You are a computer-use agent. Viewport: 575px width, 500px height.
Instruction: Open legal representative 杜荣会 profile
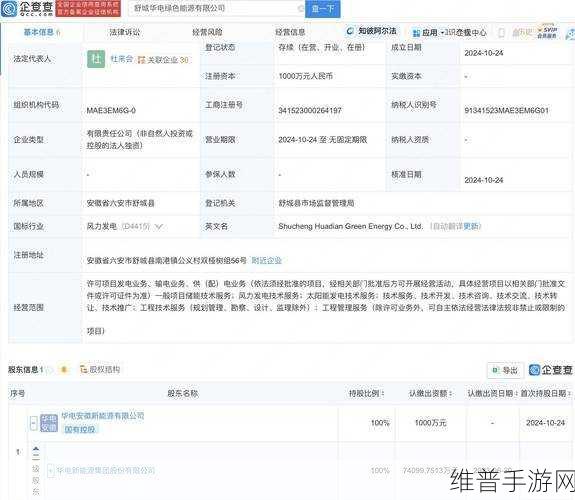pos(122,59)
